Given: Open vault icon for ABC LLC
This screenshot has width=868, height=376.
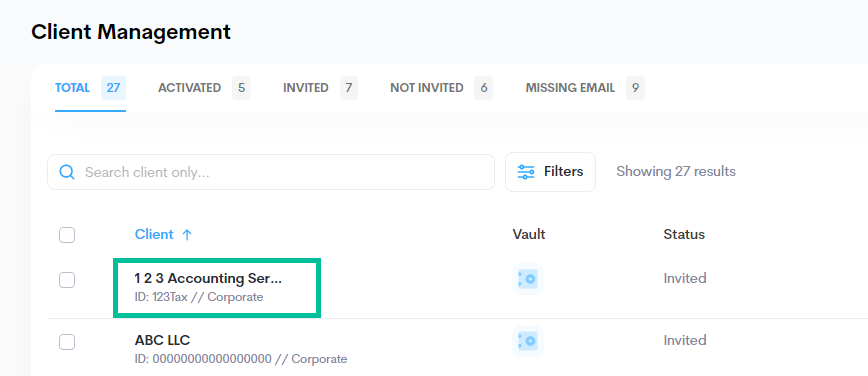Looking at the screenshot, I should click(528, 341).
